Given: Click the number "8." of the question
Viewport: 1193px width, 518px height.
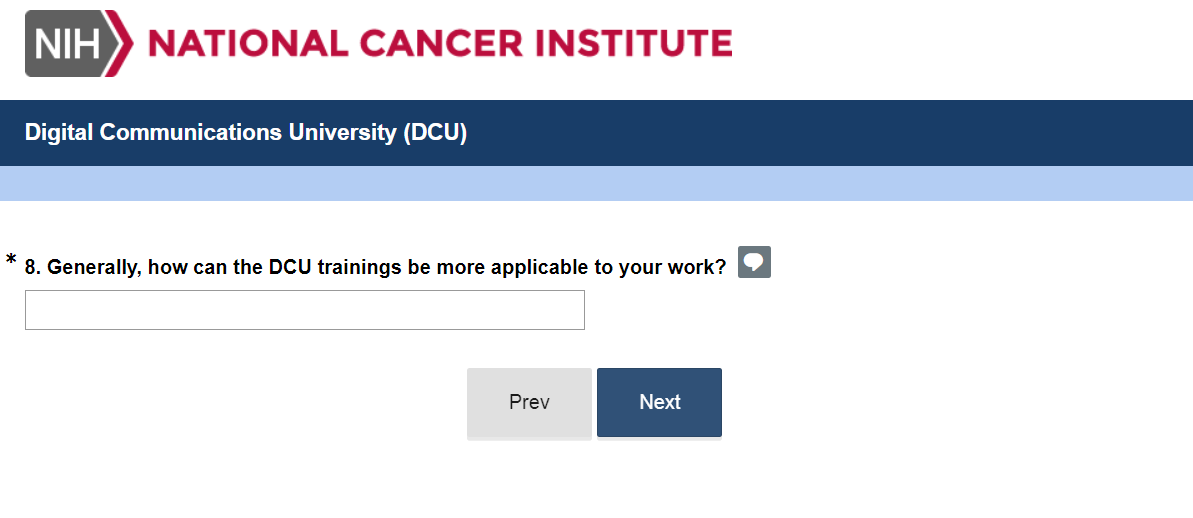Looking at the screenshot, I should coord(33,267).
